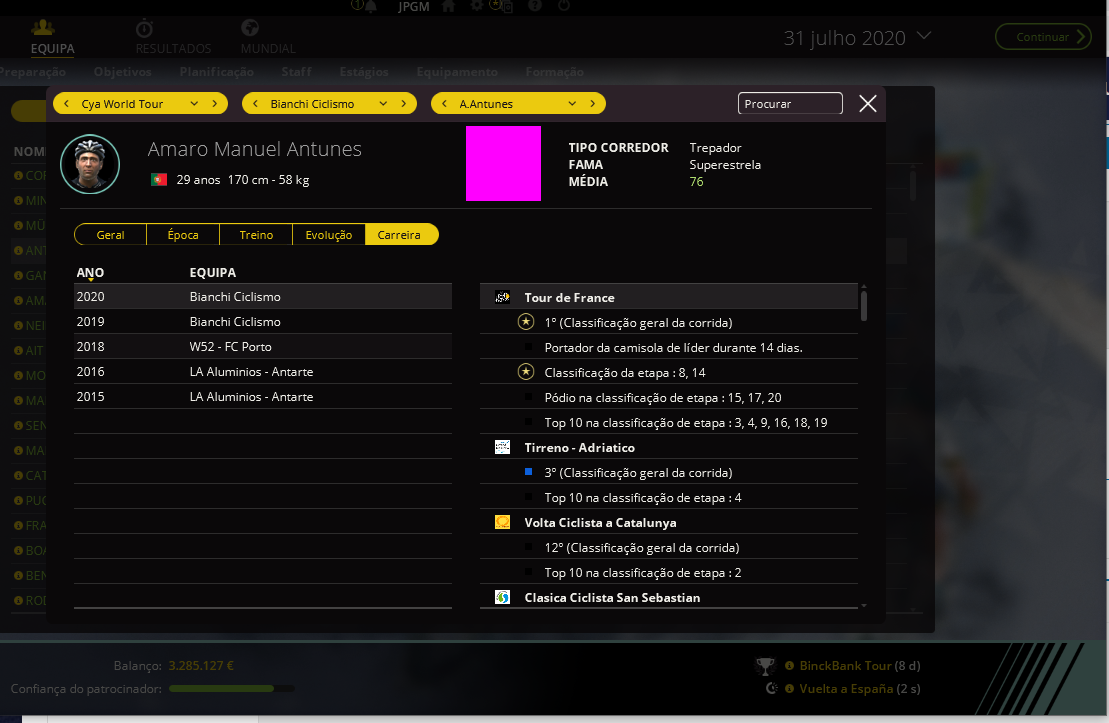Click 12º (Classificação geral da corrida) entry
Image resolution: width=1109 pixels, height=723 pixels.
point(641,548)
